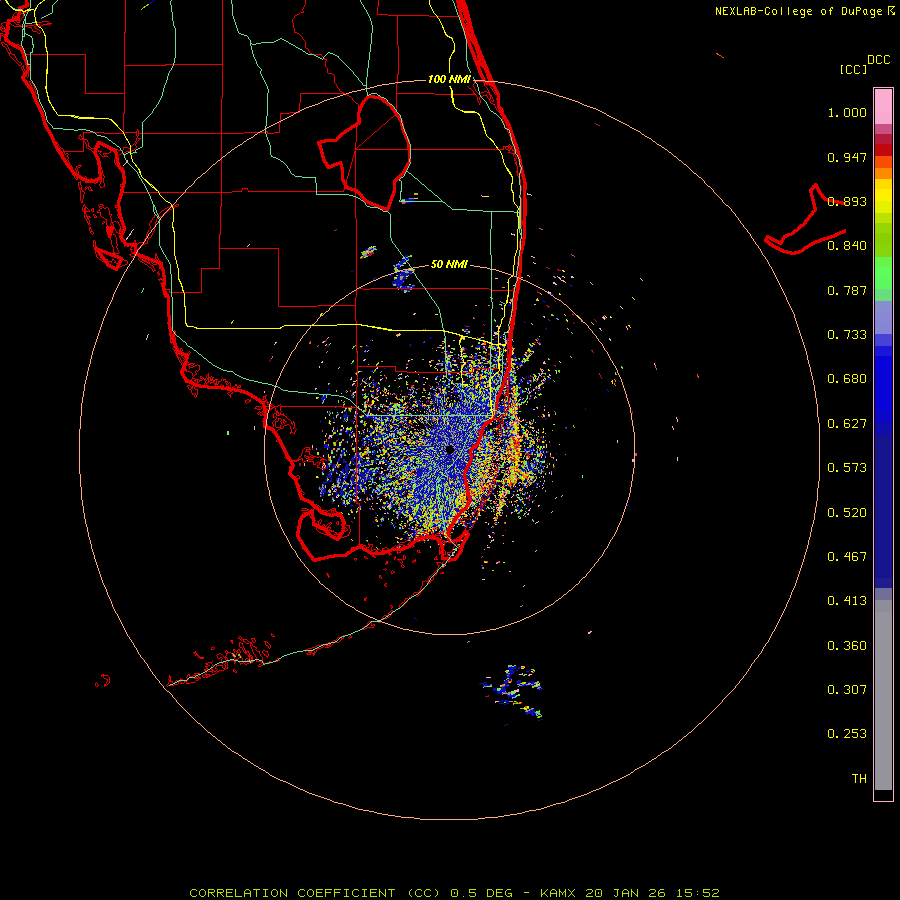900x900 pixels.
Task: Click the radar site black dot marker
Action: (449, 449)
